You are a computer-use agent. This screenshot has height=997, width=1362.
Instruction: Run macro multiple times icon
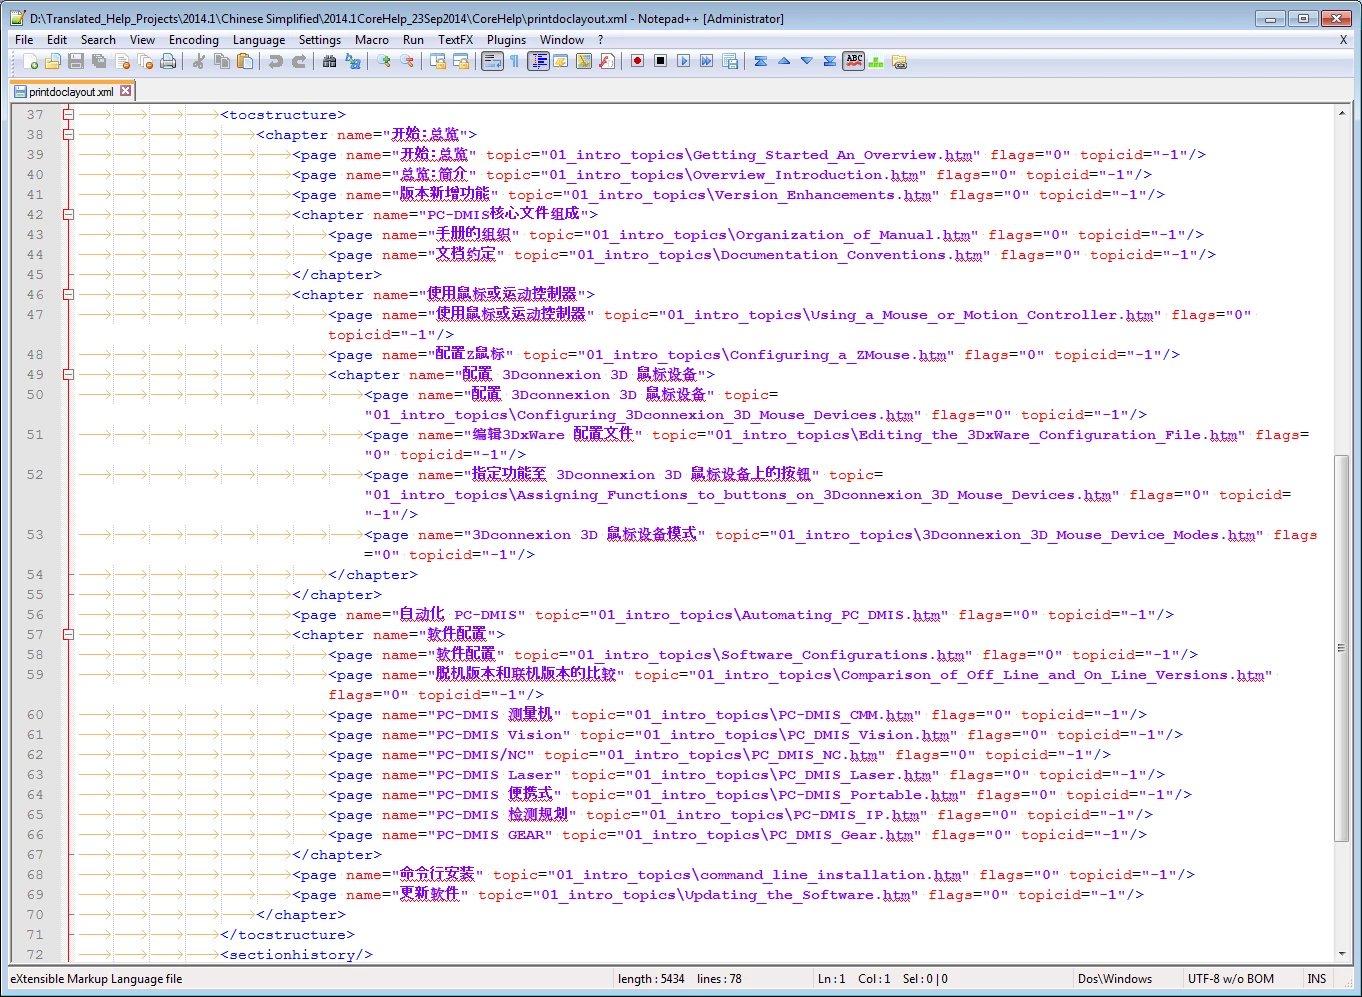click(706, 62)
